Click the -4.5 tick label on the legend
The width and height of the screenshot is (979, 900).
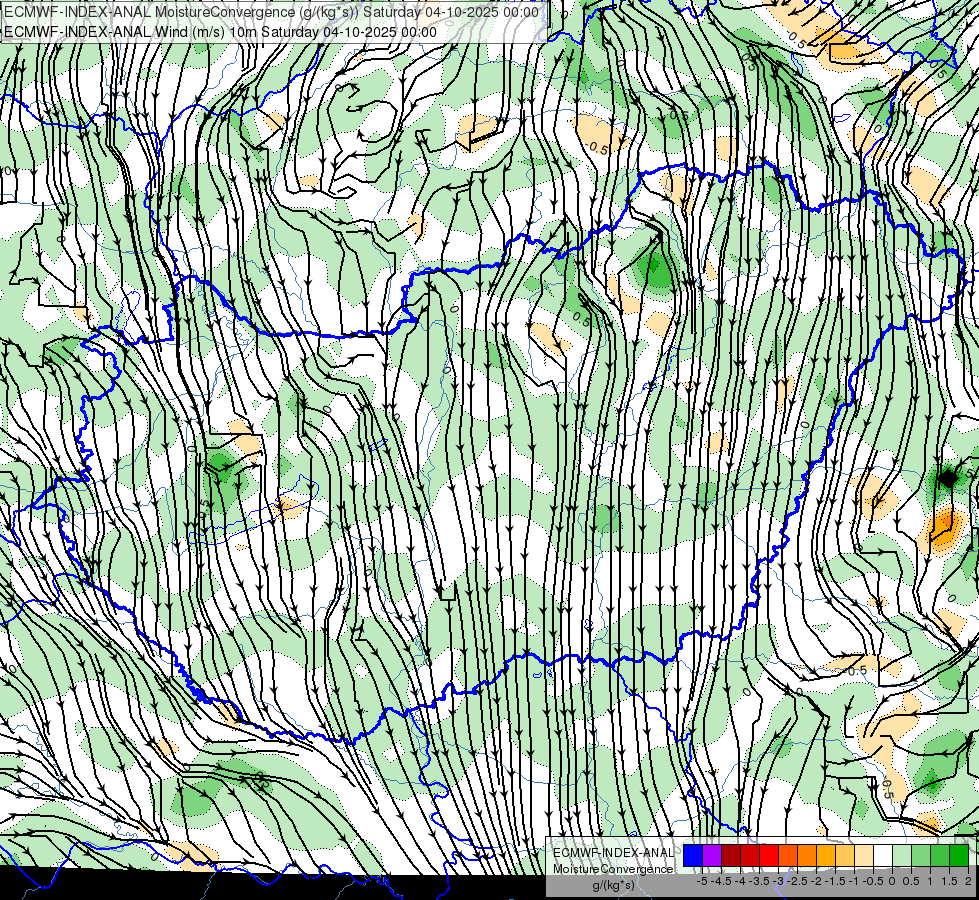click(722, 881)
